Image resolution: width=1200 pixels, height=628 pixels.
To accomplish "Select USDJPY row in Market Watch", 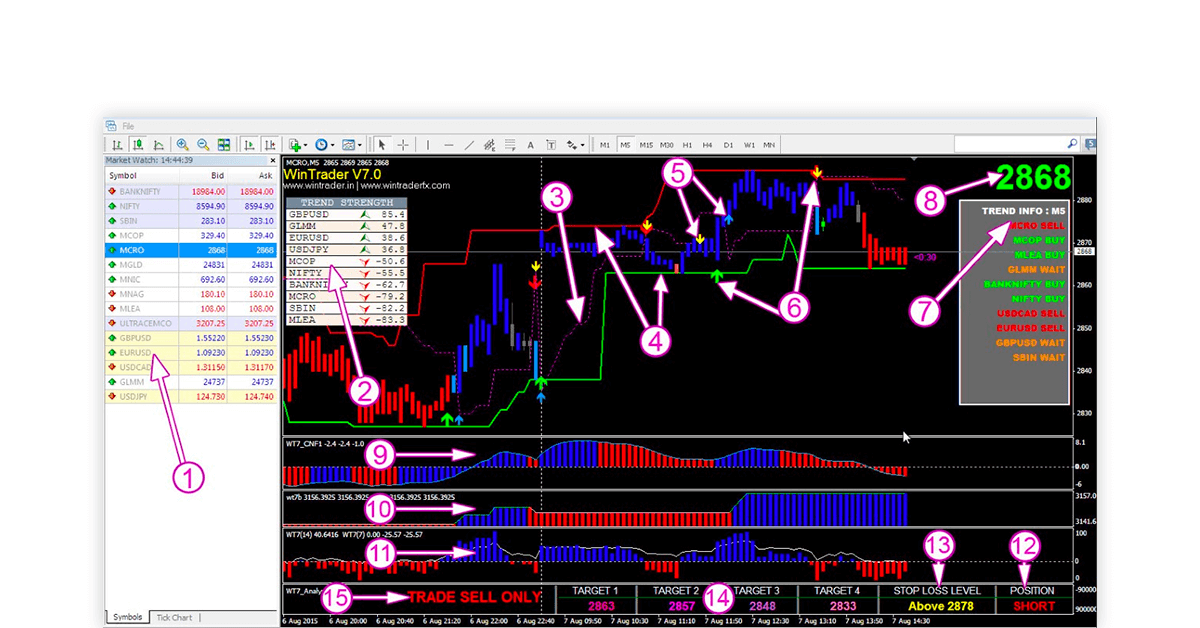I will coord(192,396).
